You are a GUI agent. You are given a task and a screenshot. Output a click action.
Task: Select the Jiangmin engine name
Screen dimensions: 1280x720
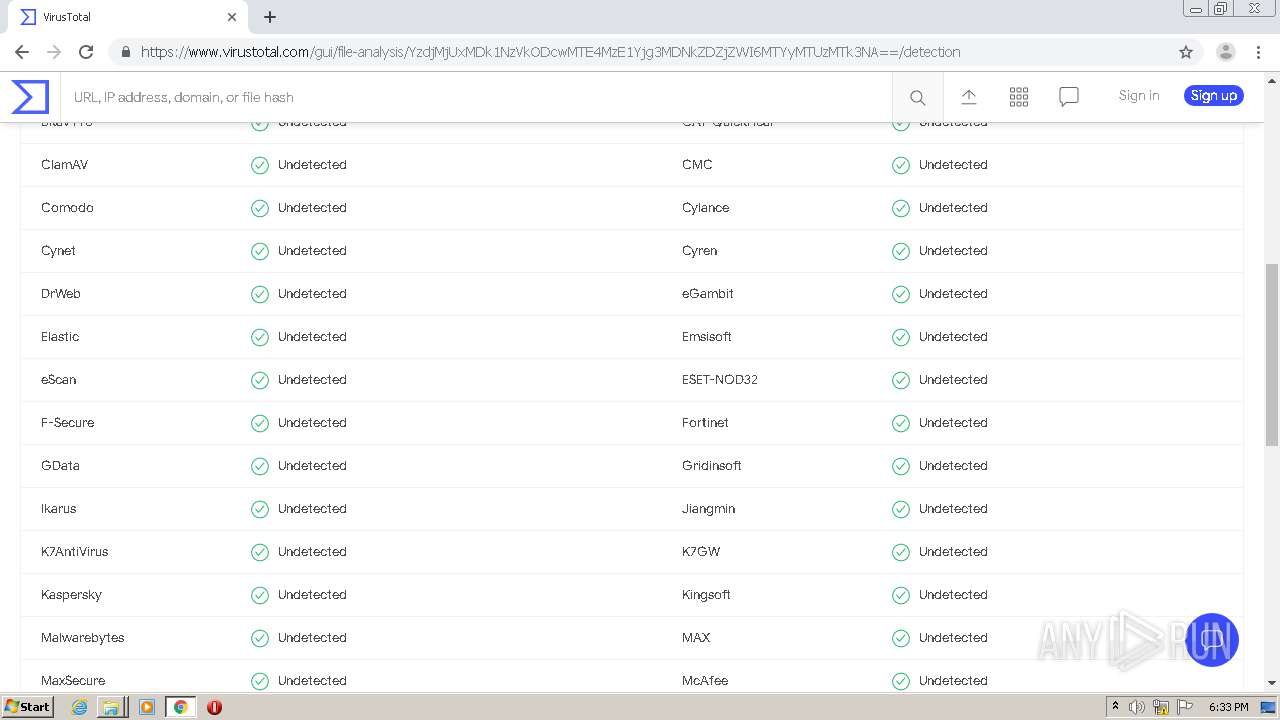pos(708,509)
